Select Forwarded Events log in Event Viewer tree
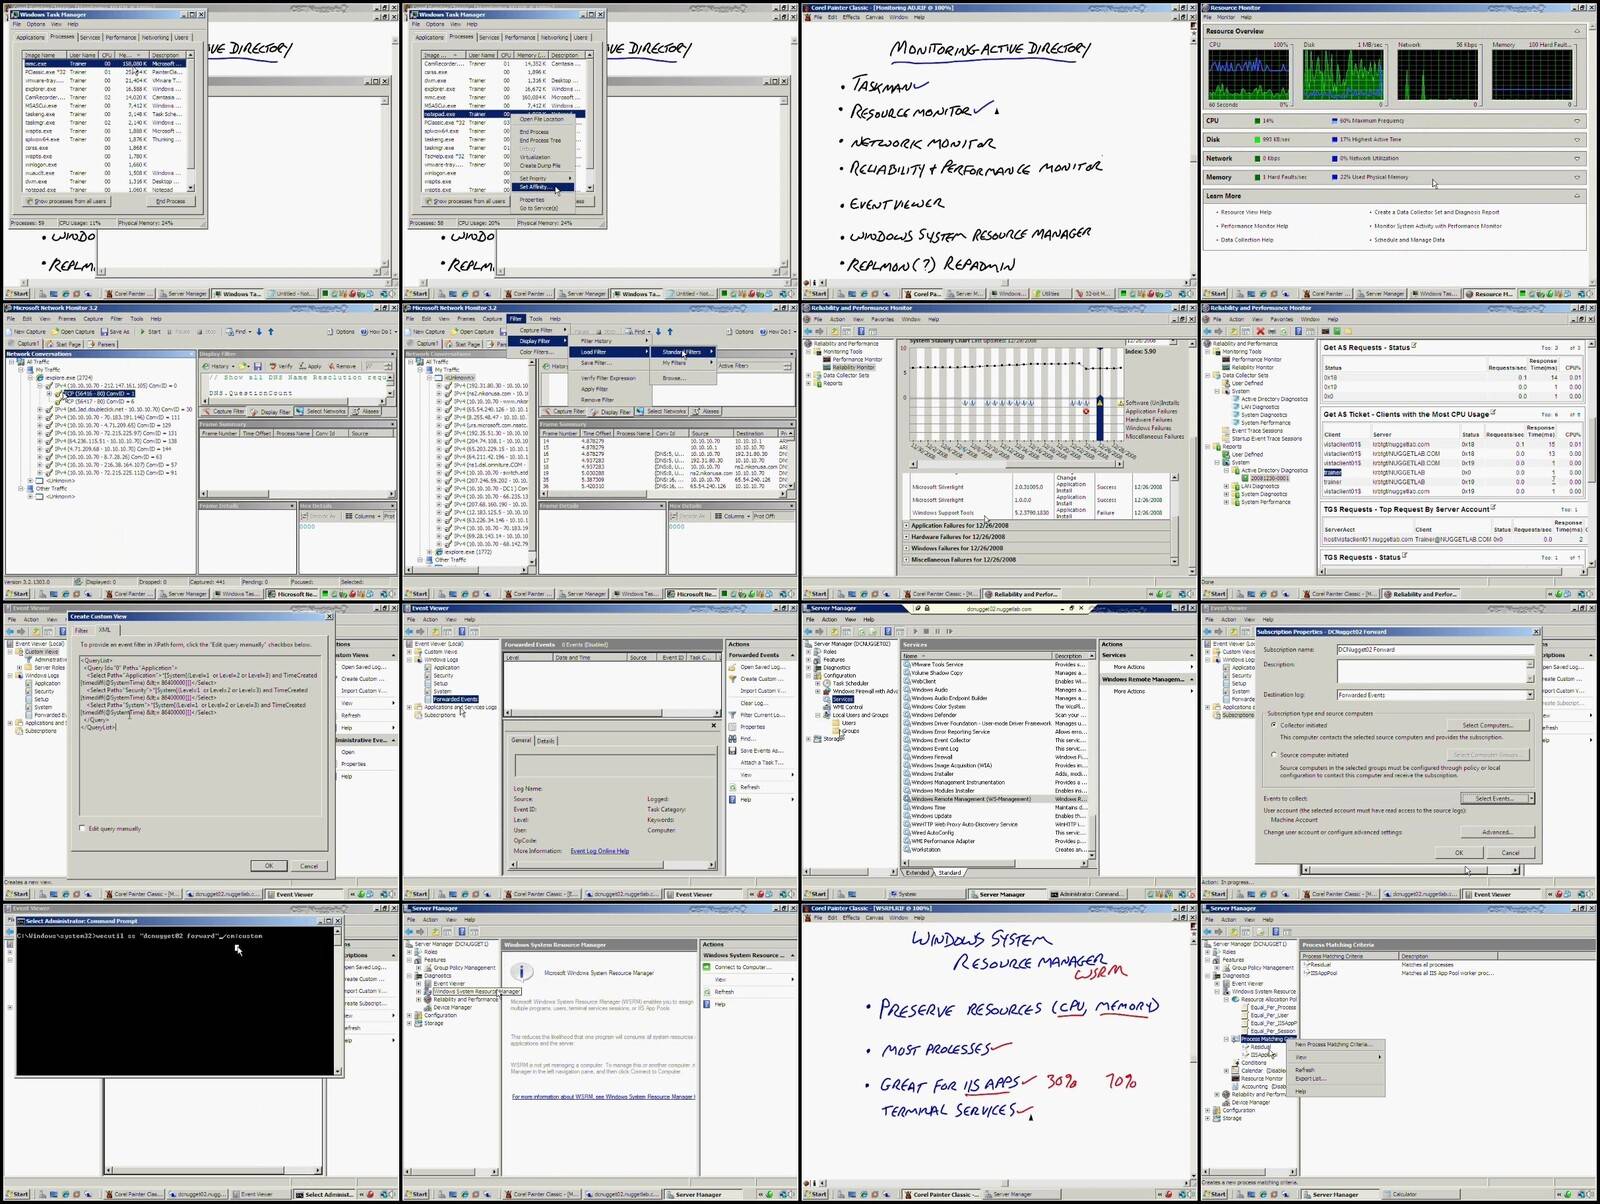 click(x=455, y=699)
